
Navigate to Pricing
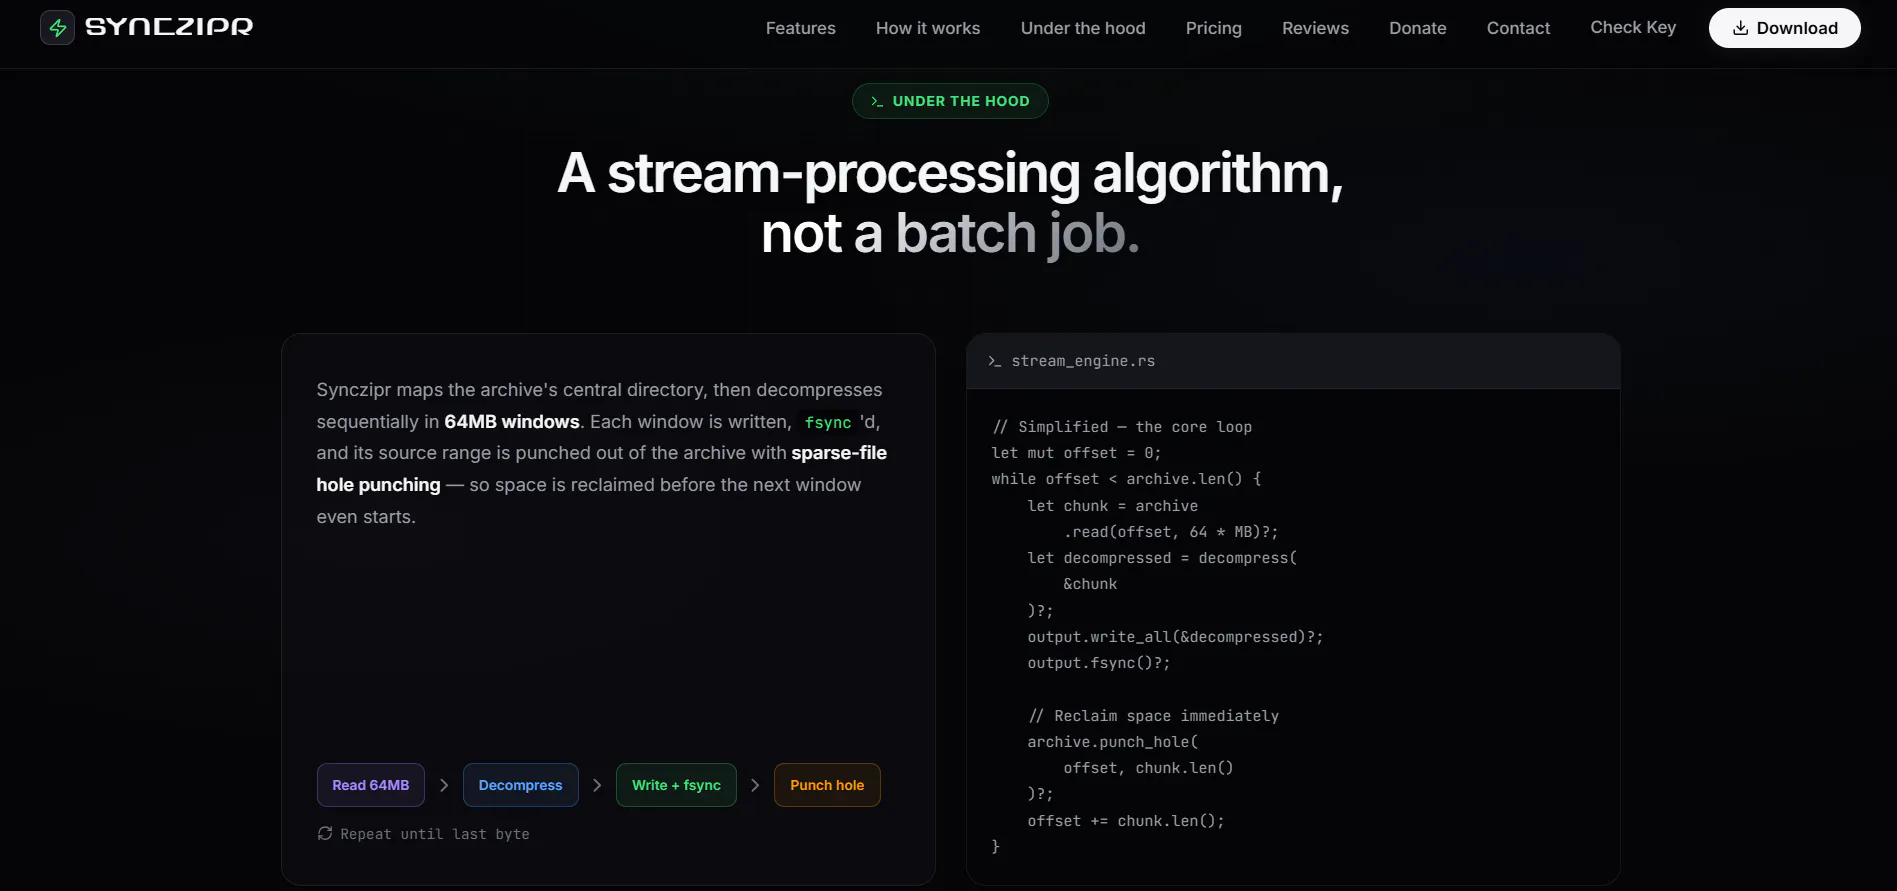coord(1213,28)
